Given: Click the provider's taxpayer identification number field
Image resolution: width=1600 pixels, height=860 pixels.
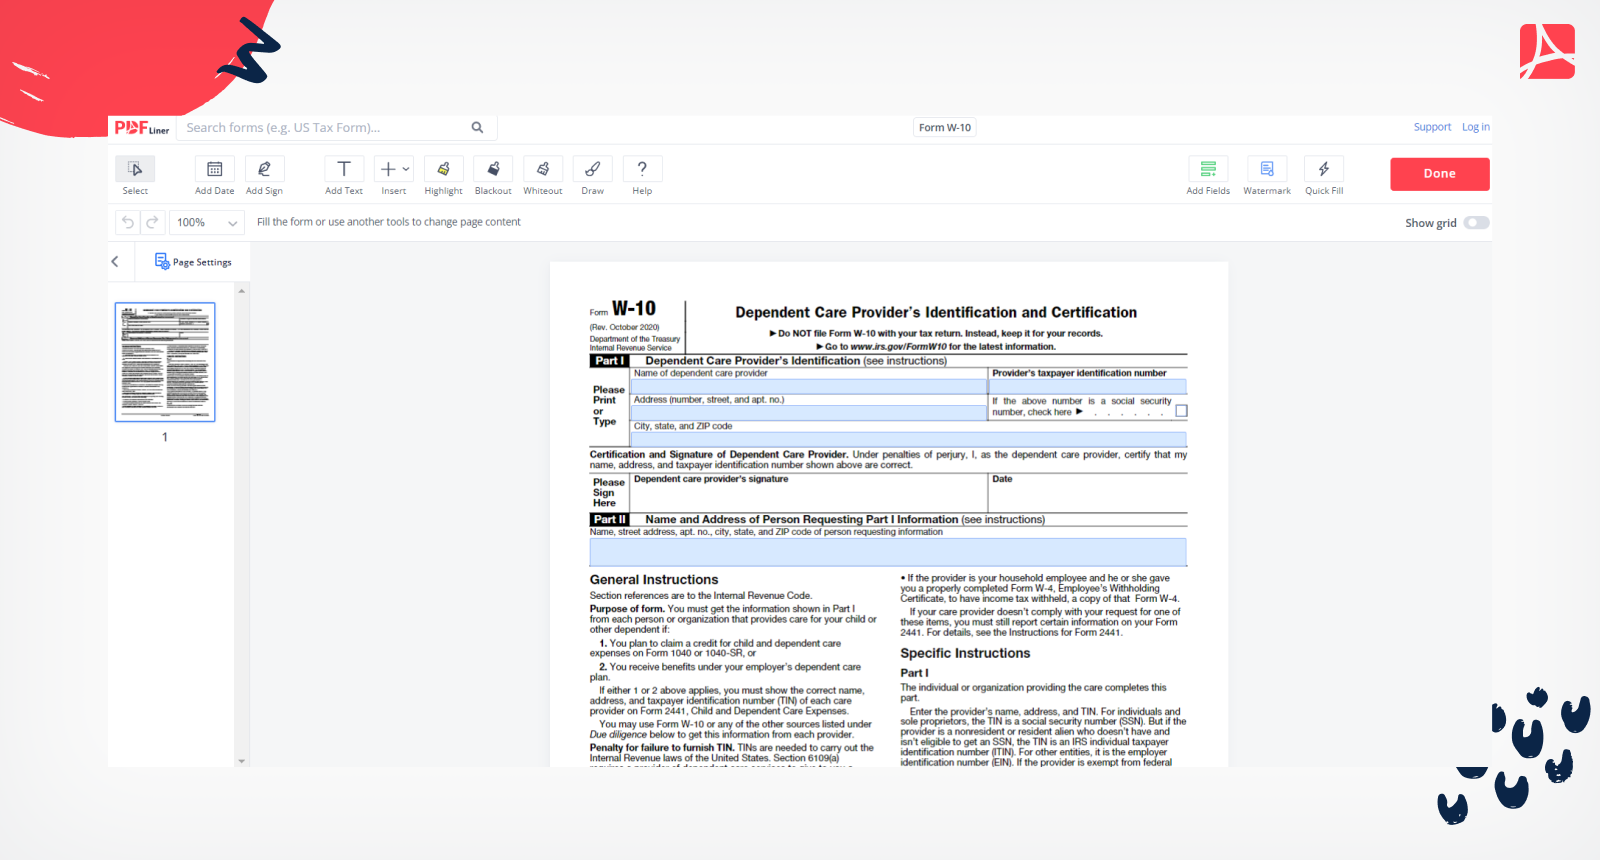Looking at the screenshot, I should tap(1087, 386).
